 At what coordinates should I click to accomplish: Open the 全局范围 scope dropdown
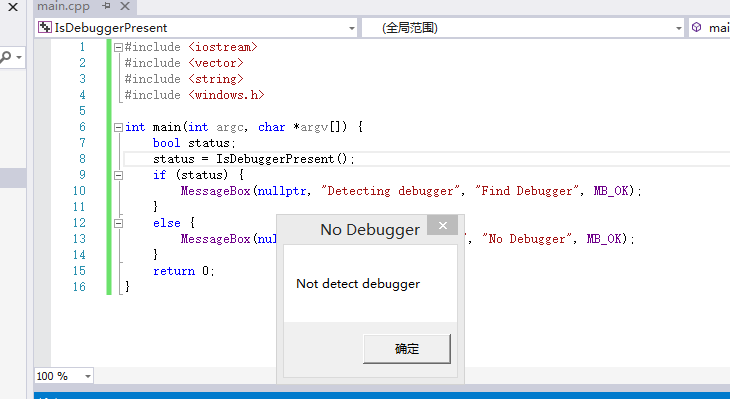tap(679, 28)
